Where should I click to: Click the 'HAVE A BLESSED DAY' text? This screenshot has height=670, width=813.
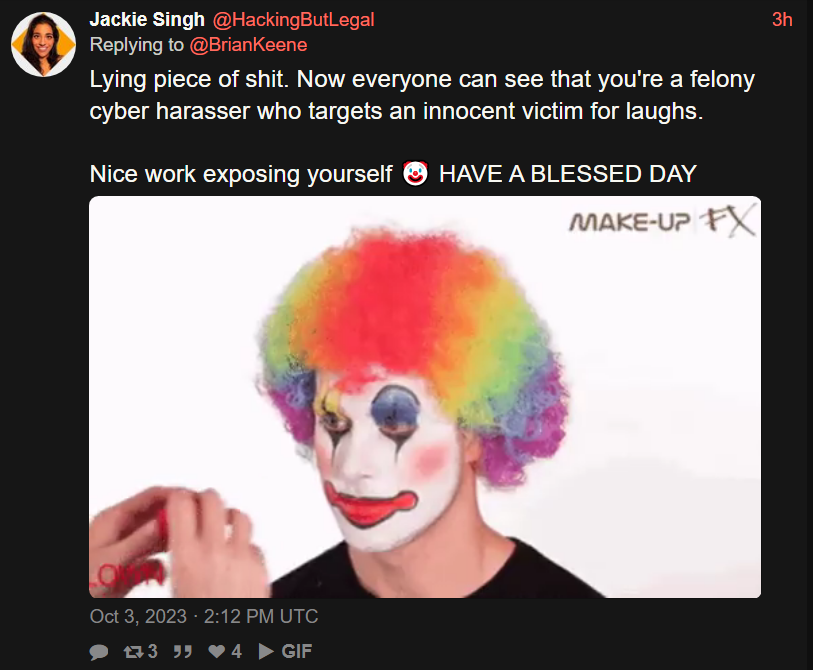[x=568, y=174]
